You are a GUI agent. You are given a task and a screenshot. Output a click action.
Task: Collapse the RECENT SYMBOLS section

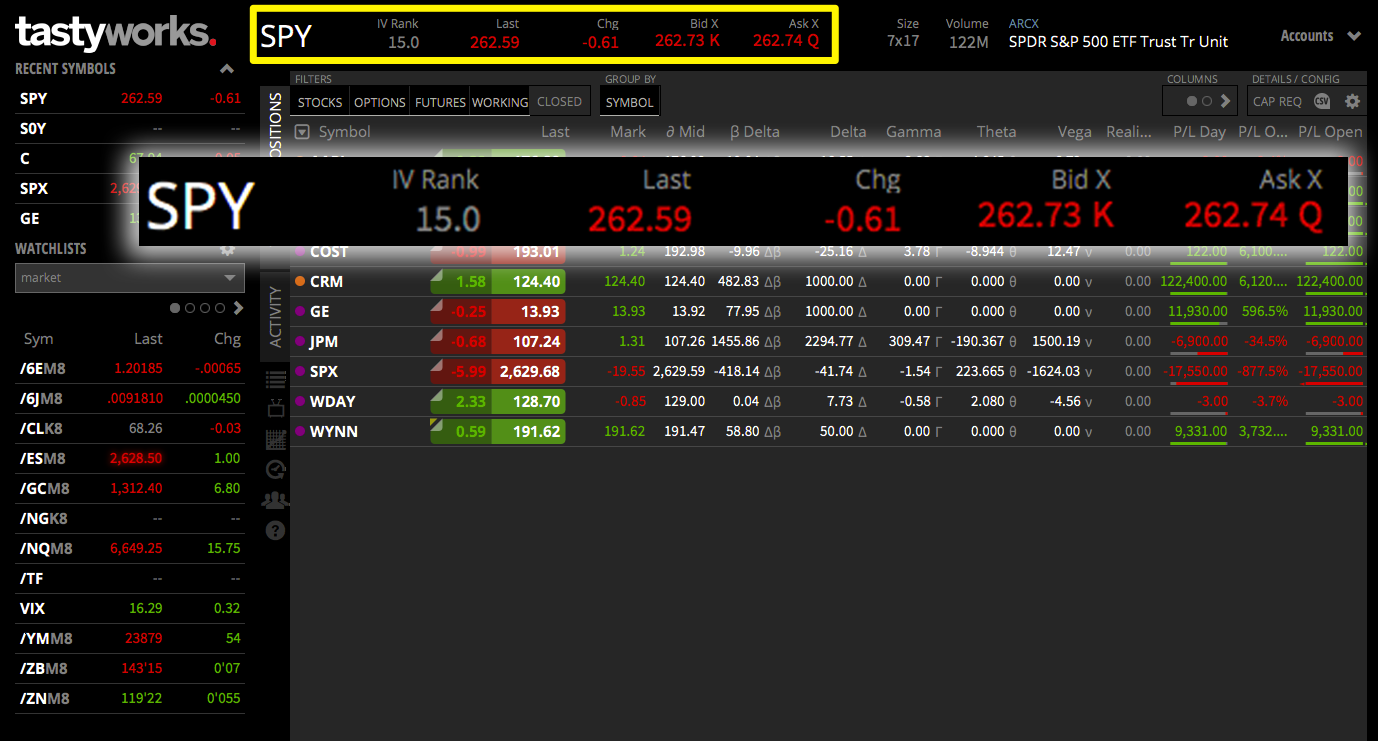pos(226,68)
